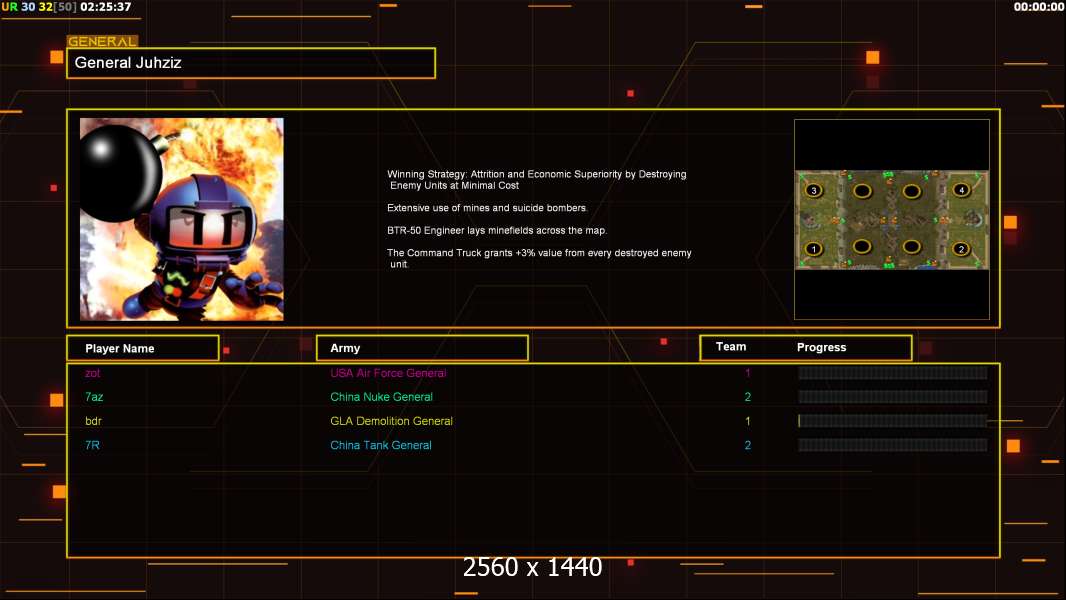Click GLA Demolition General army entry

tap(392, 421)
